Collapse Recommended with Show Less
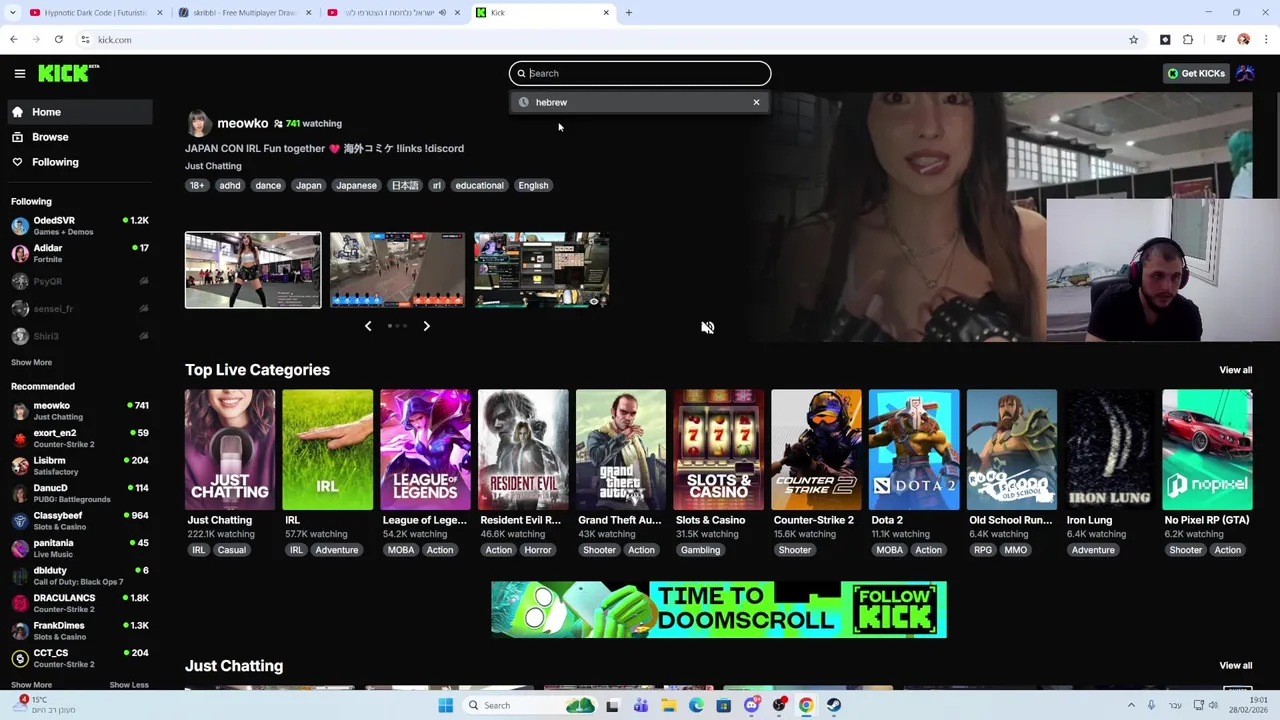The image size is (1280, 720). [x=129, y=685]
